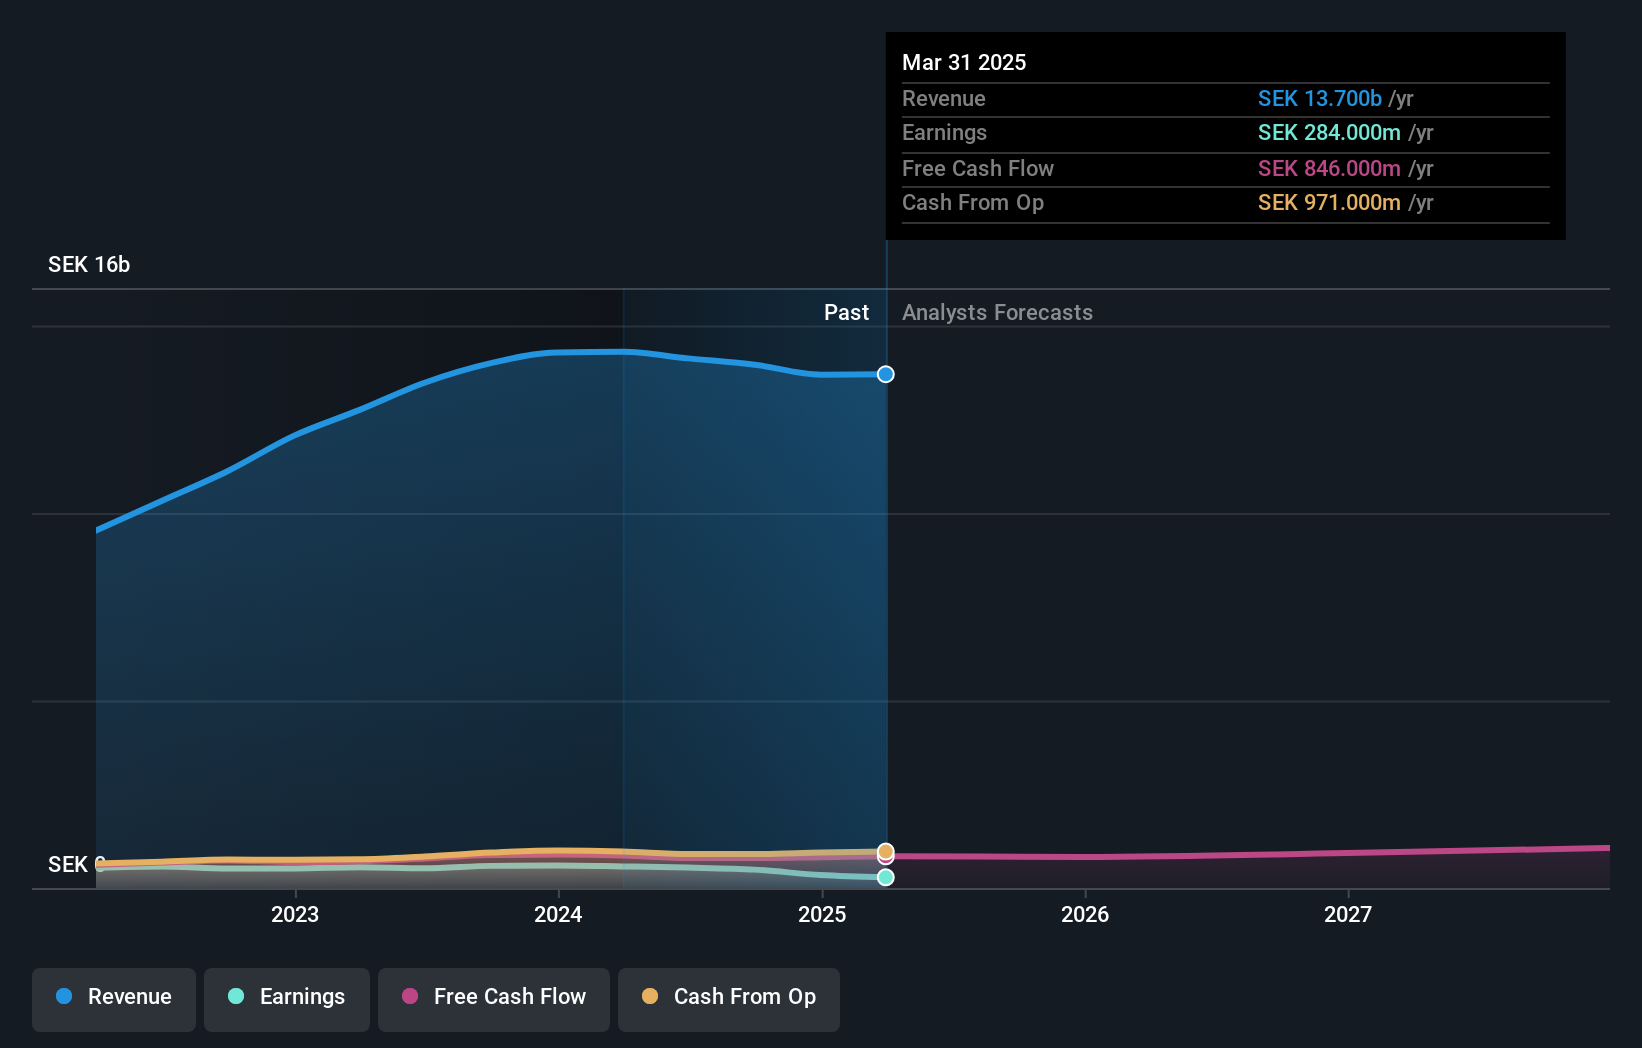Toggle the Earnings legend button
1642x1048 pixels.
(287, 999)
